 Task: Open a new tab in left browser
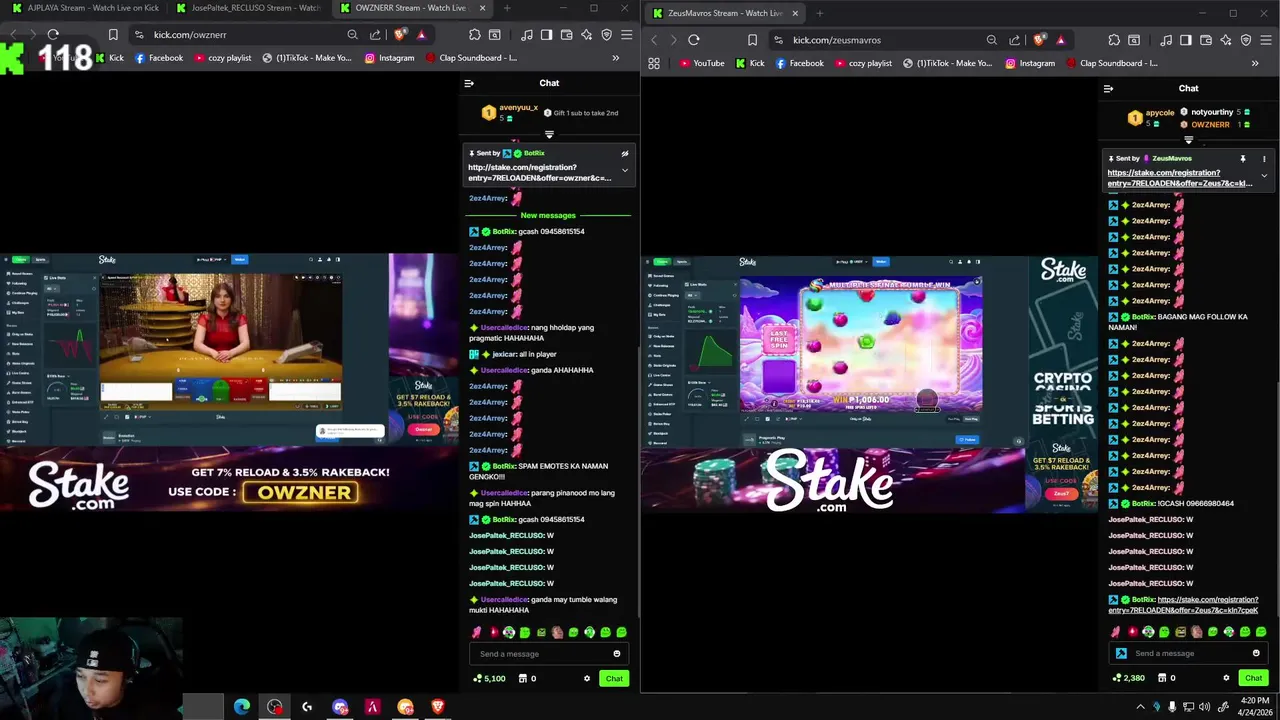tap(506, 8)
